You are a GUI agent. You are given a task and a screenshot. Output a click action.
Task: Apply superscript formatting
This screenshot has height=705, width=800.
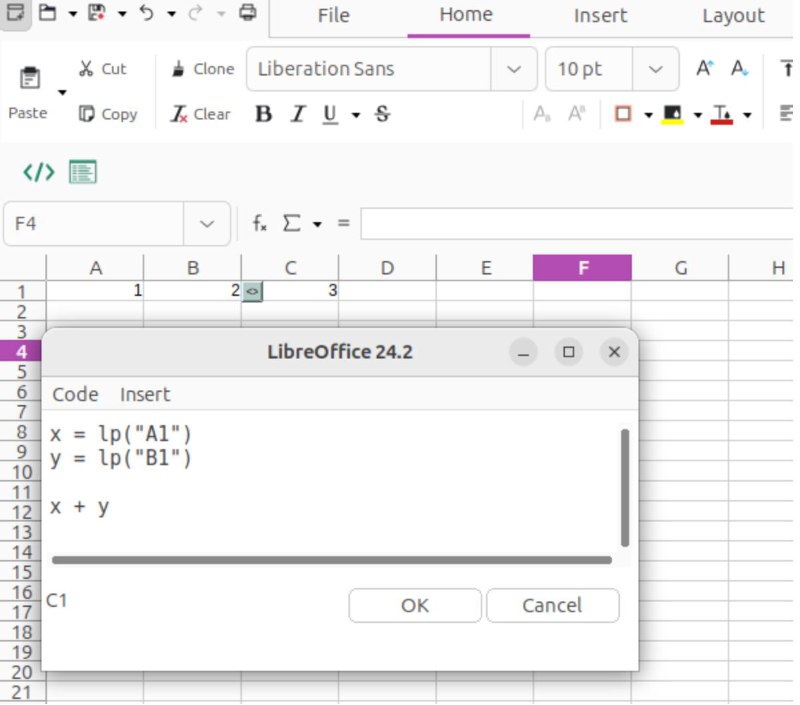click(x=577, y=114)
